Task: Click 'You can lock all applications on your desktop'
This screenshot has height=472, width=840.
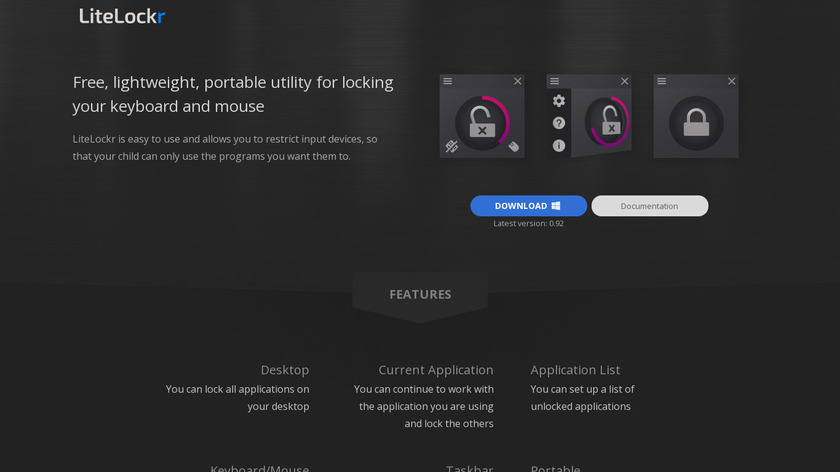Action: [x=237, y=398]
